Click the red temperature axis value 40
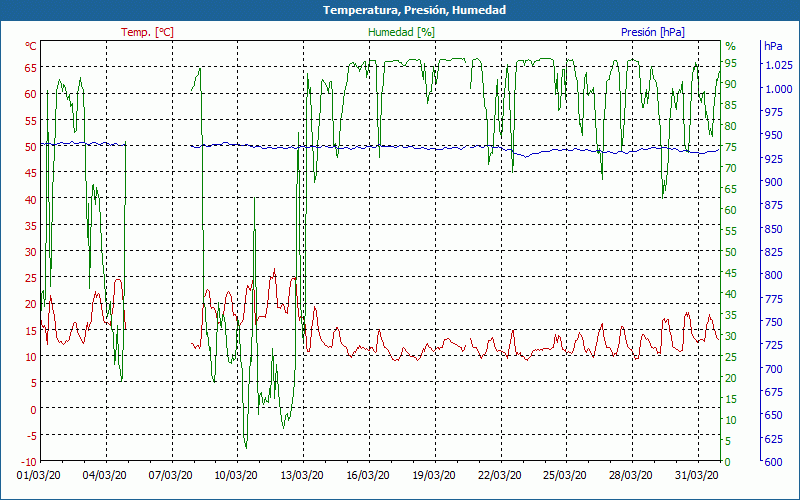This screenshot has height=500, width=800. 31,199
